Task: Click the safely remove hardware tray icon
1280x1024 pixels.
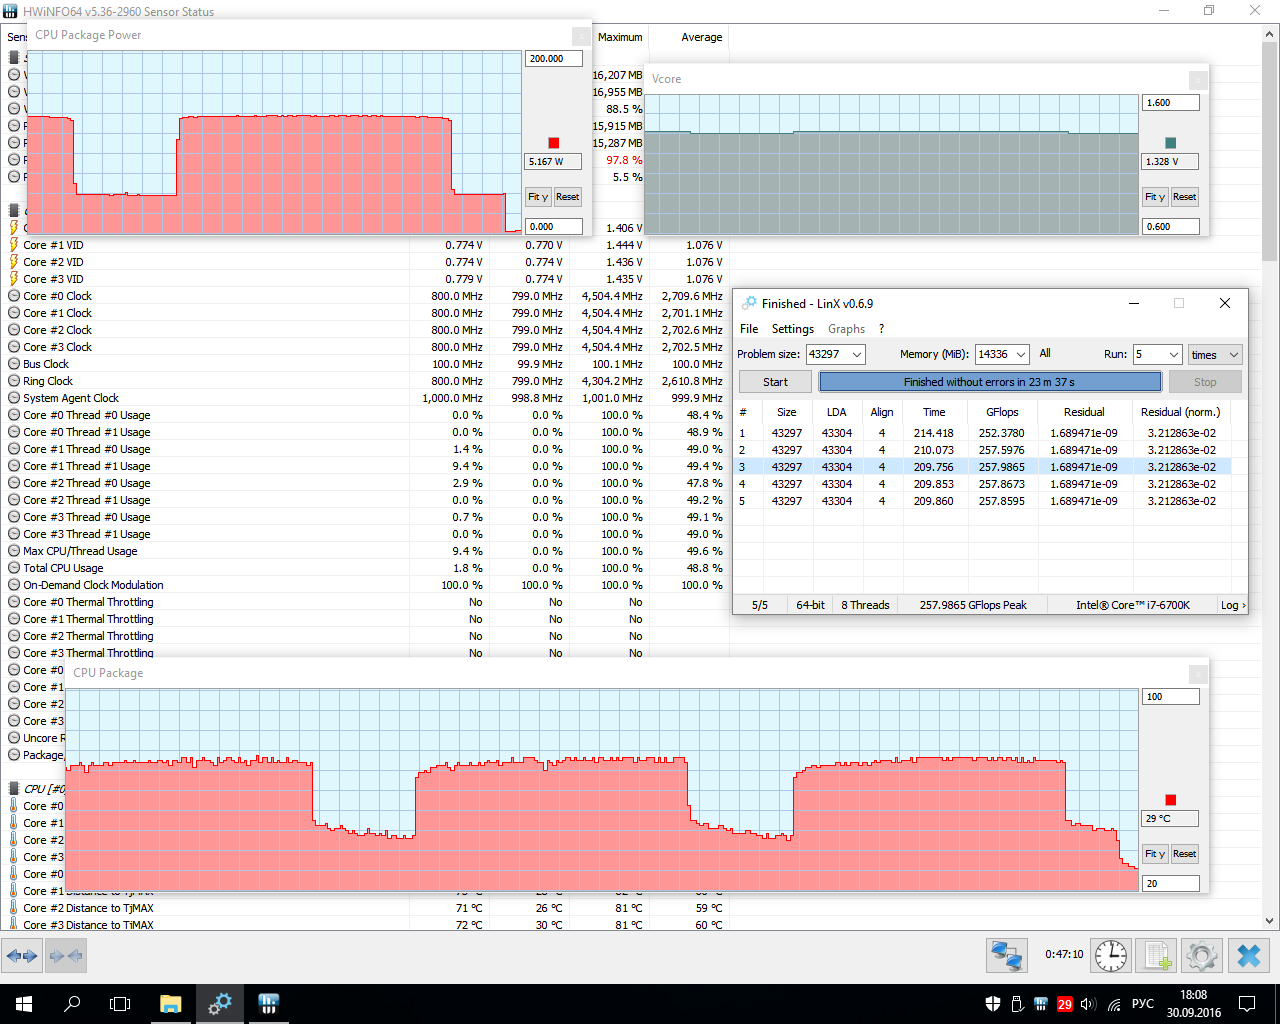Action: pos(1017,1004)
